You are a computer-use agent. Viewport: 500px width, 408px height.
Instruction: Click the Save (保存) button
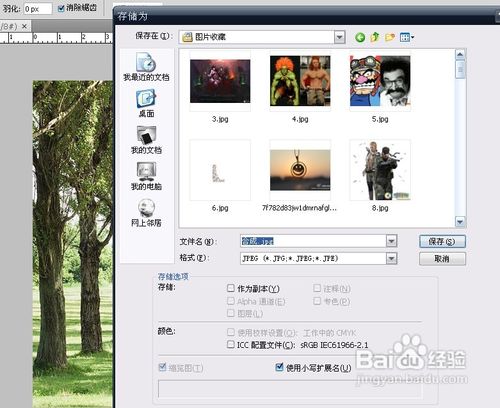point(442,241)
